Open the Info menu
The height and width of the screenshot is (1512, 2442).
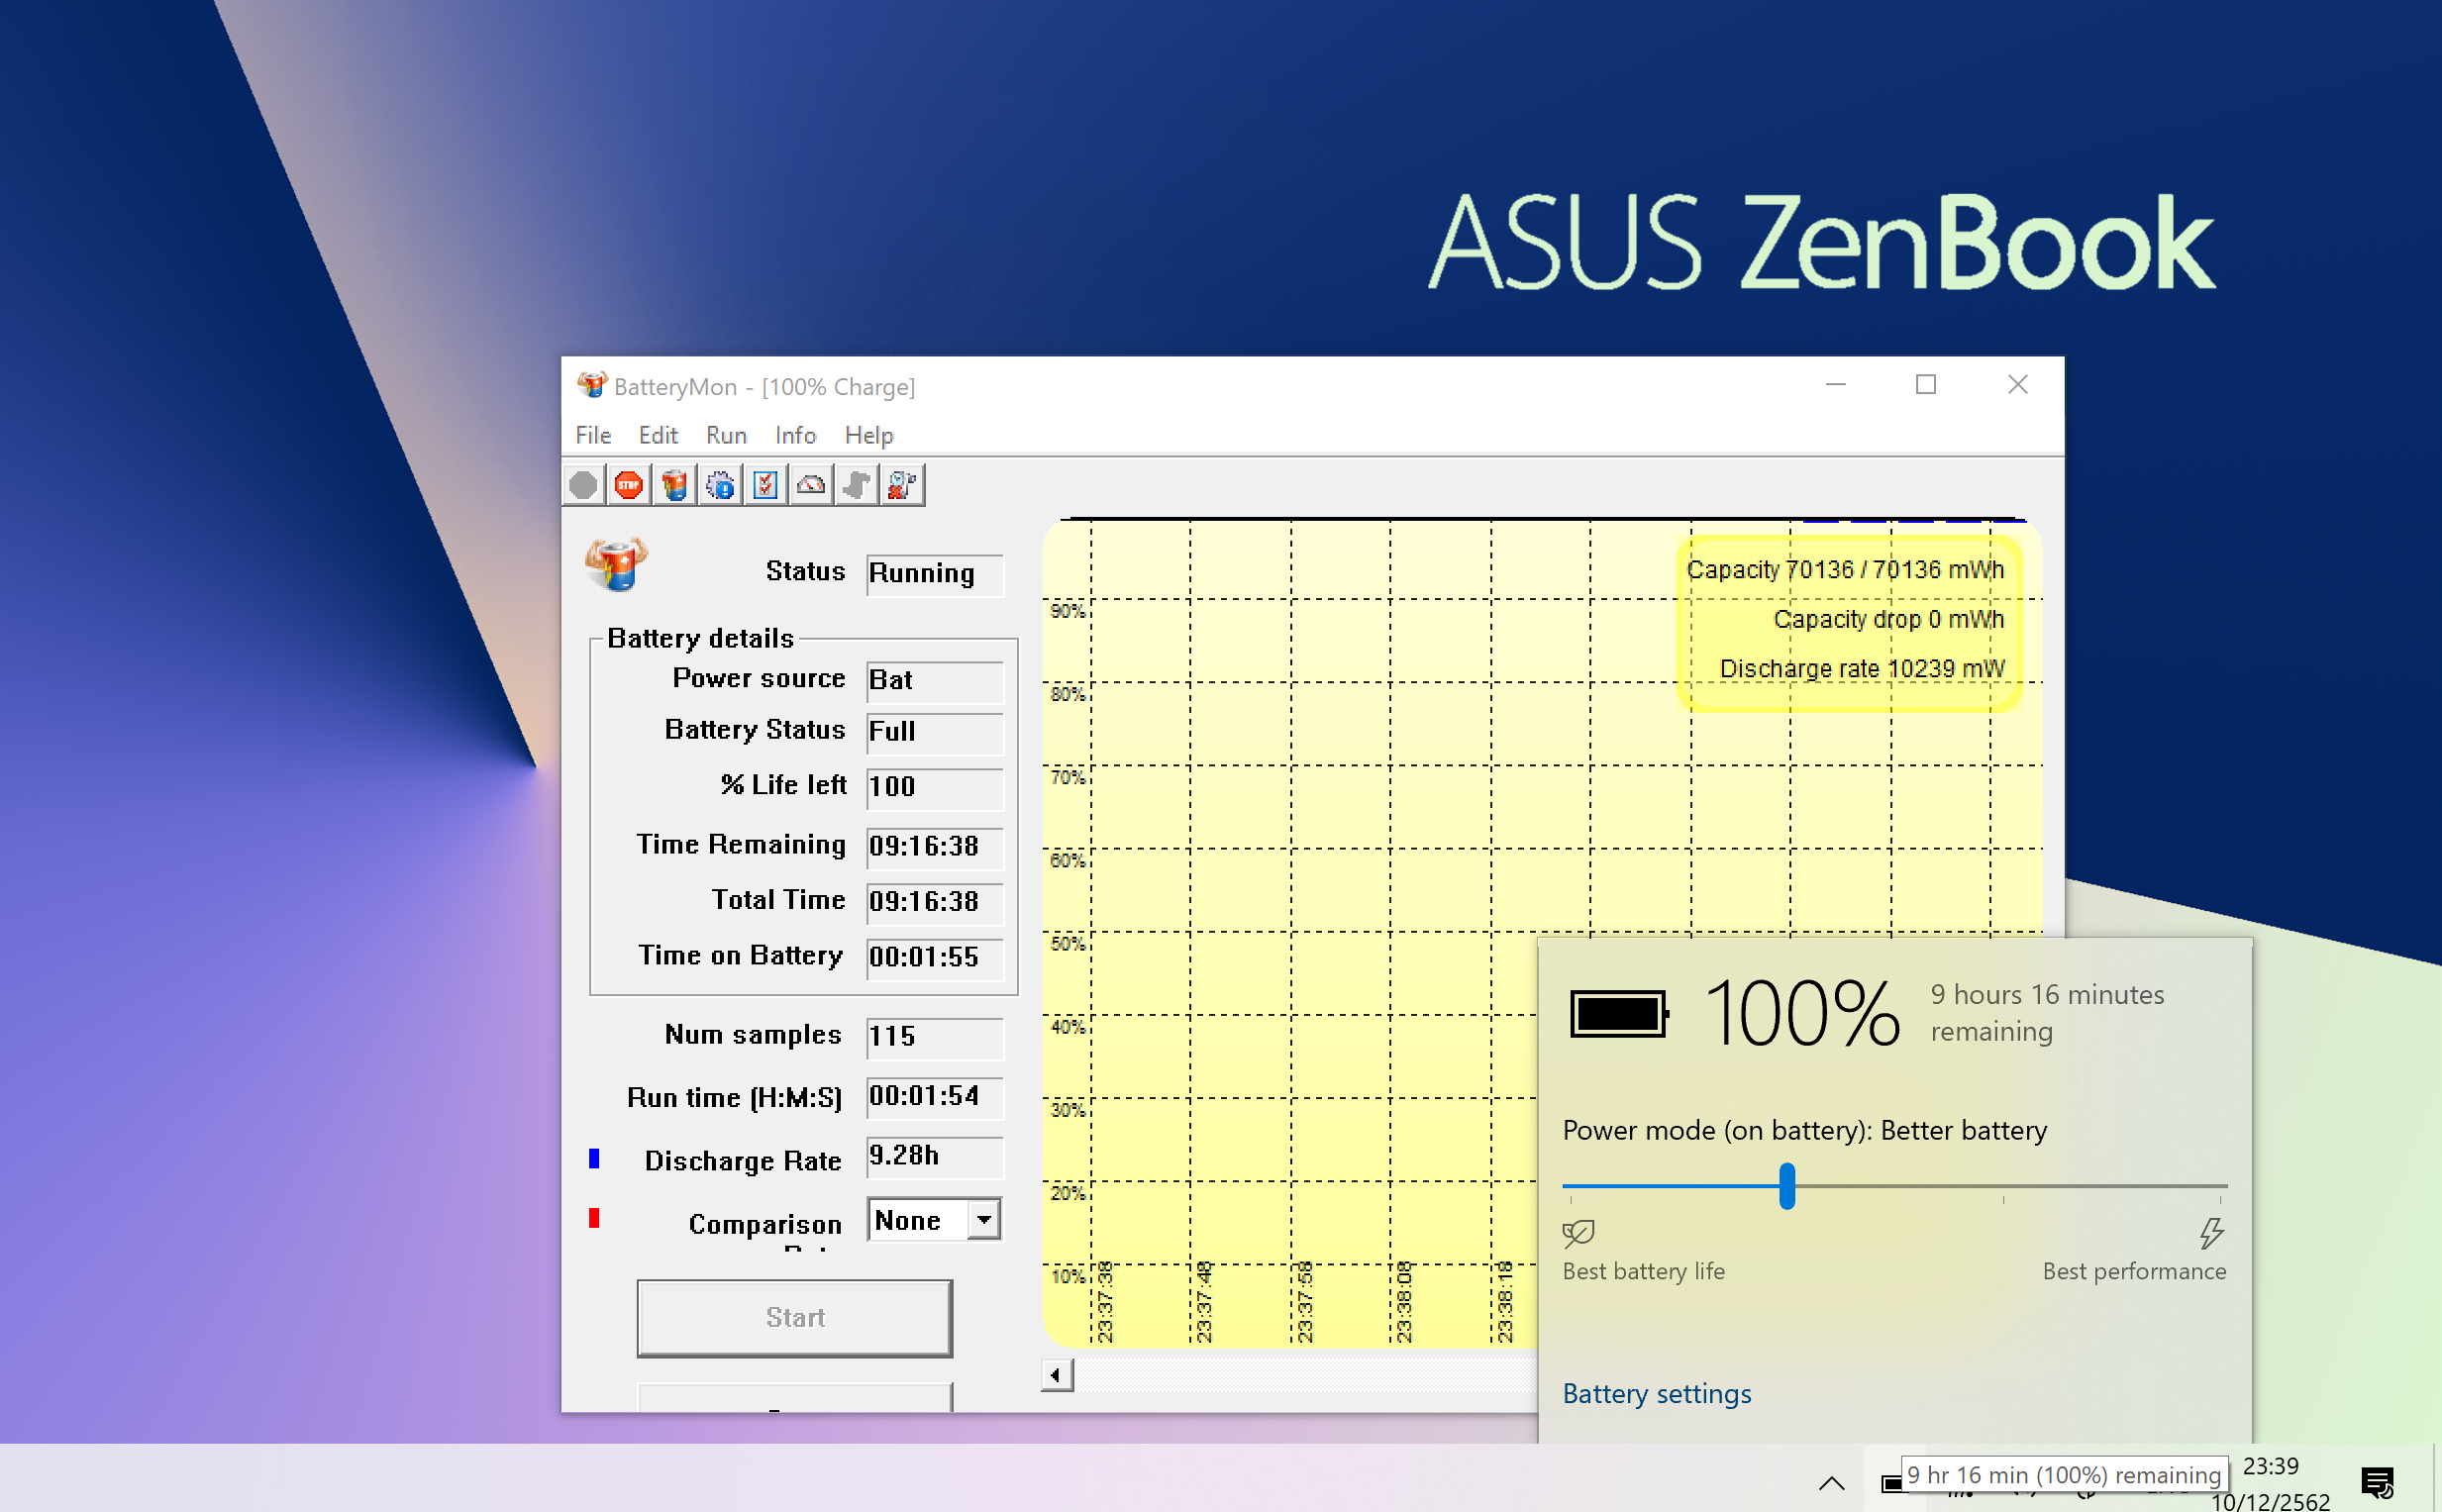(x=796, y=435)
